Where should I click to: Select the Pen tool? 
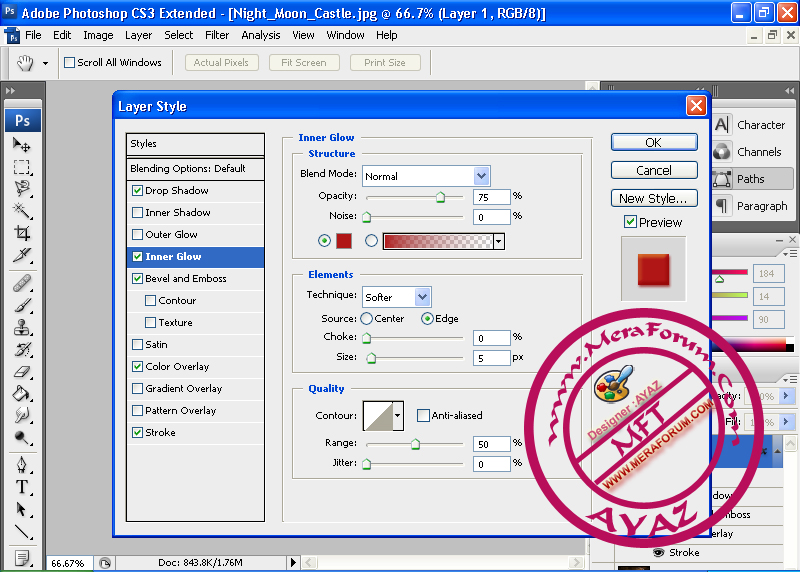[21, 465]
